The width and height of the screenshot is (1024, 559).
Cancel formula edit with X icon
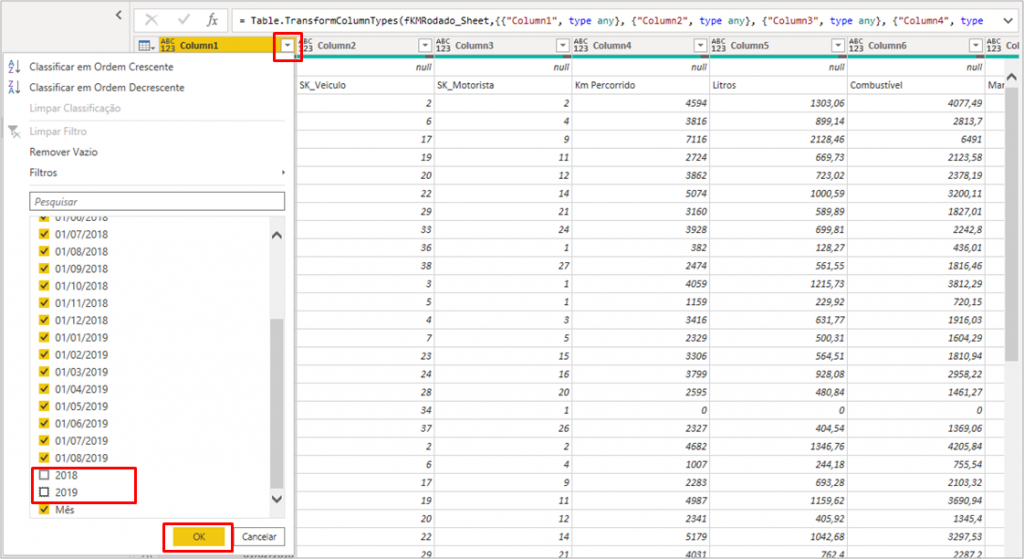[152, 20]
